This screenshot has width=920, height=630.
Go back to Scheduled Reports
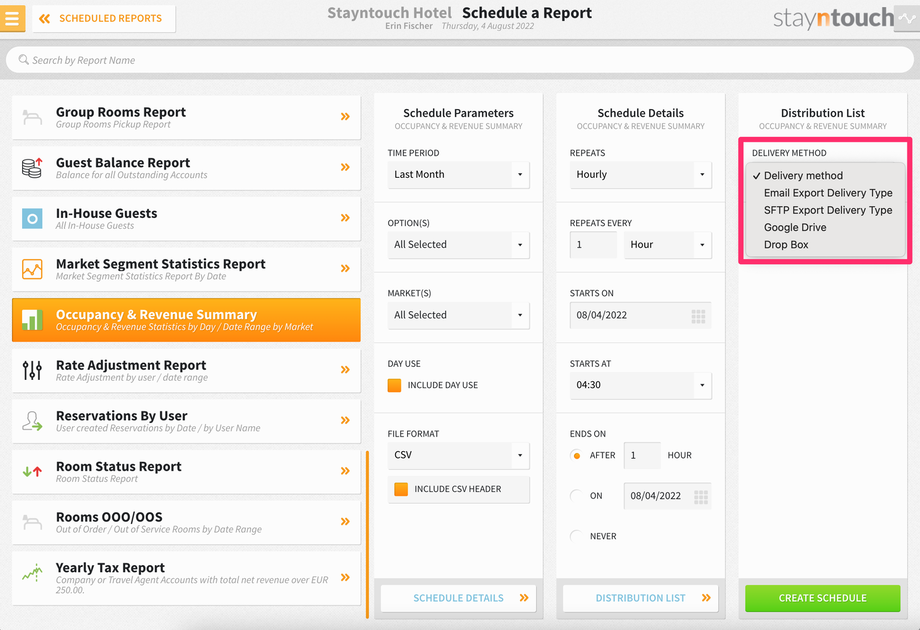coord(104,19)
